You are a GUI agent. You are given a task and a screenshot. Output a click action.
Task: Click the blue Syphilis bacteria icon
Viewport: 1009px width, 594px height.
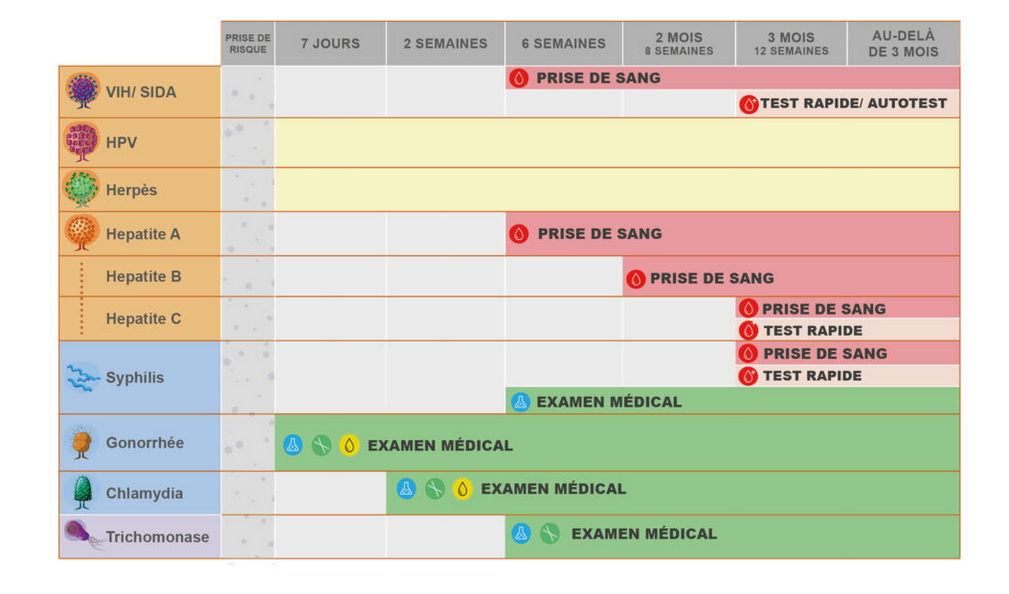[82, 377]
